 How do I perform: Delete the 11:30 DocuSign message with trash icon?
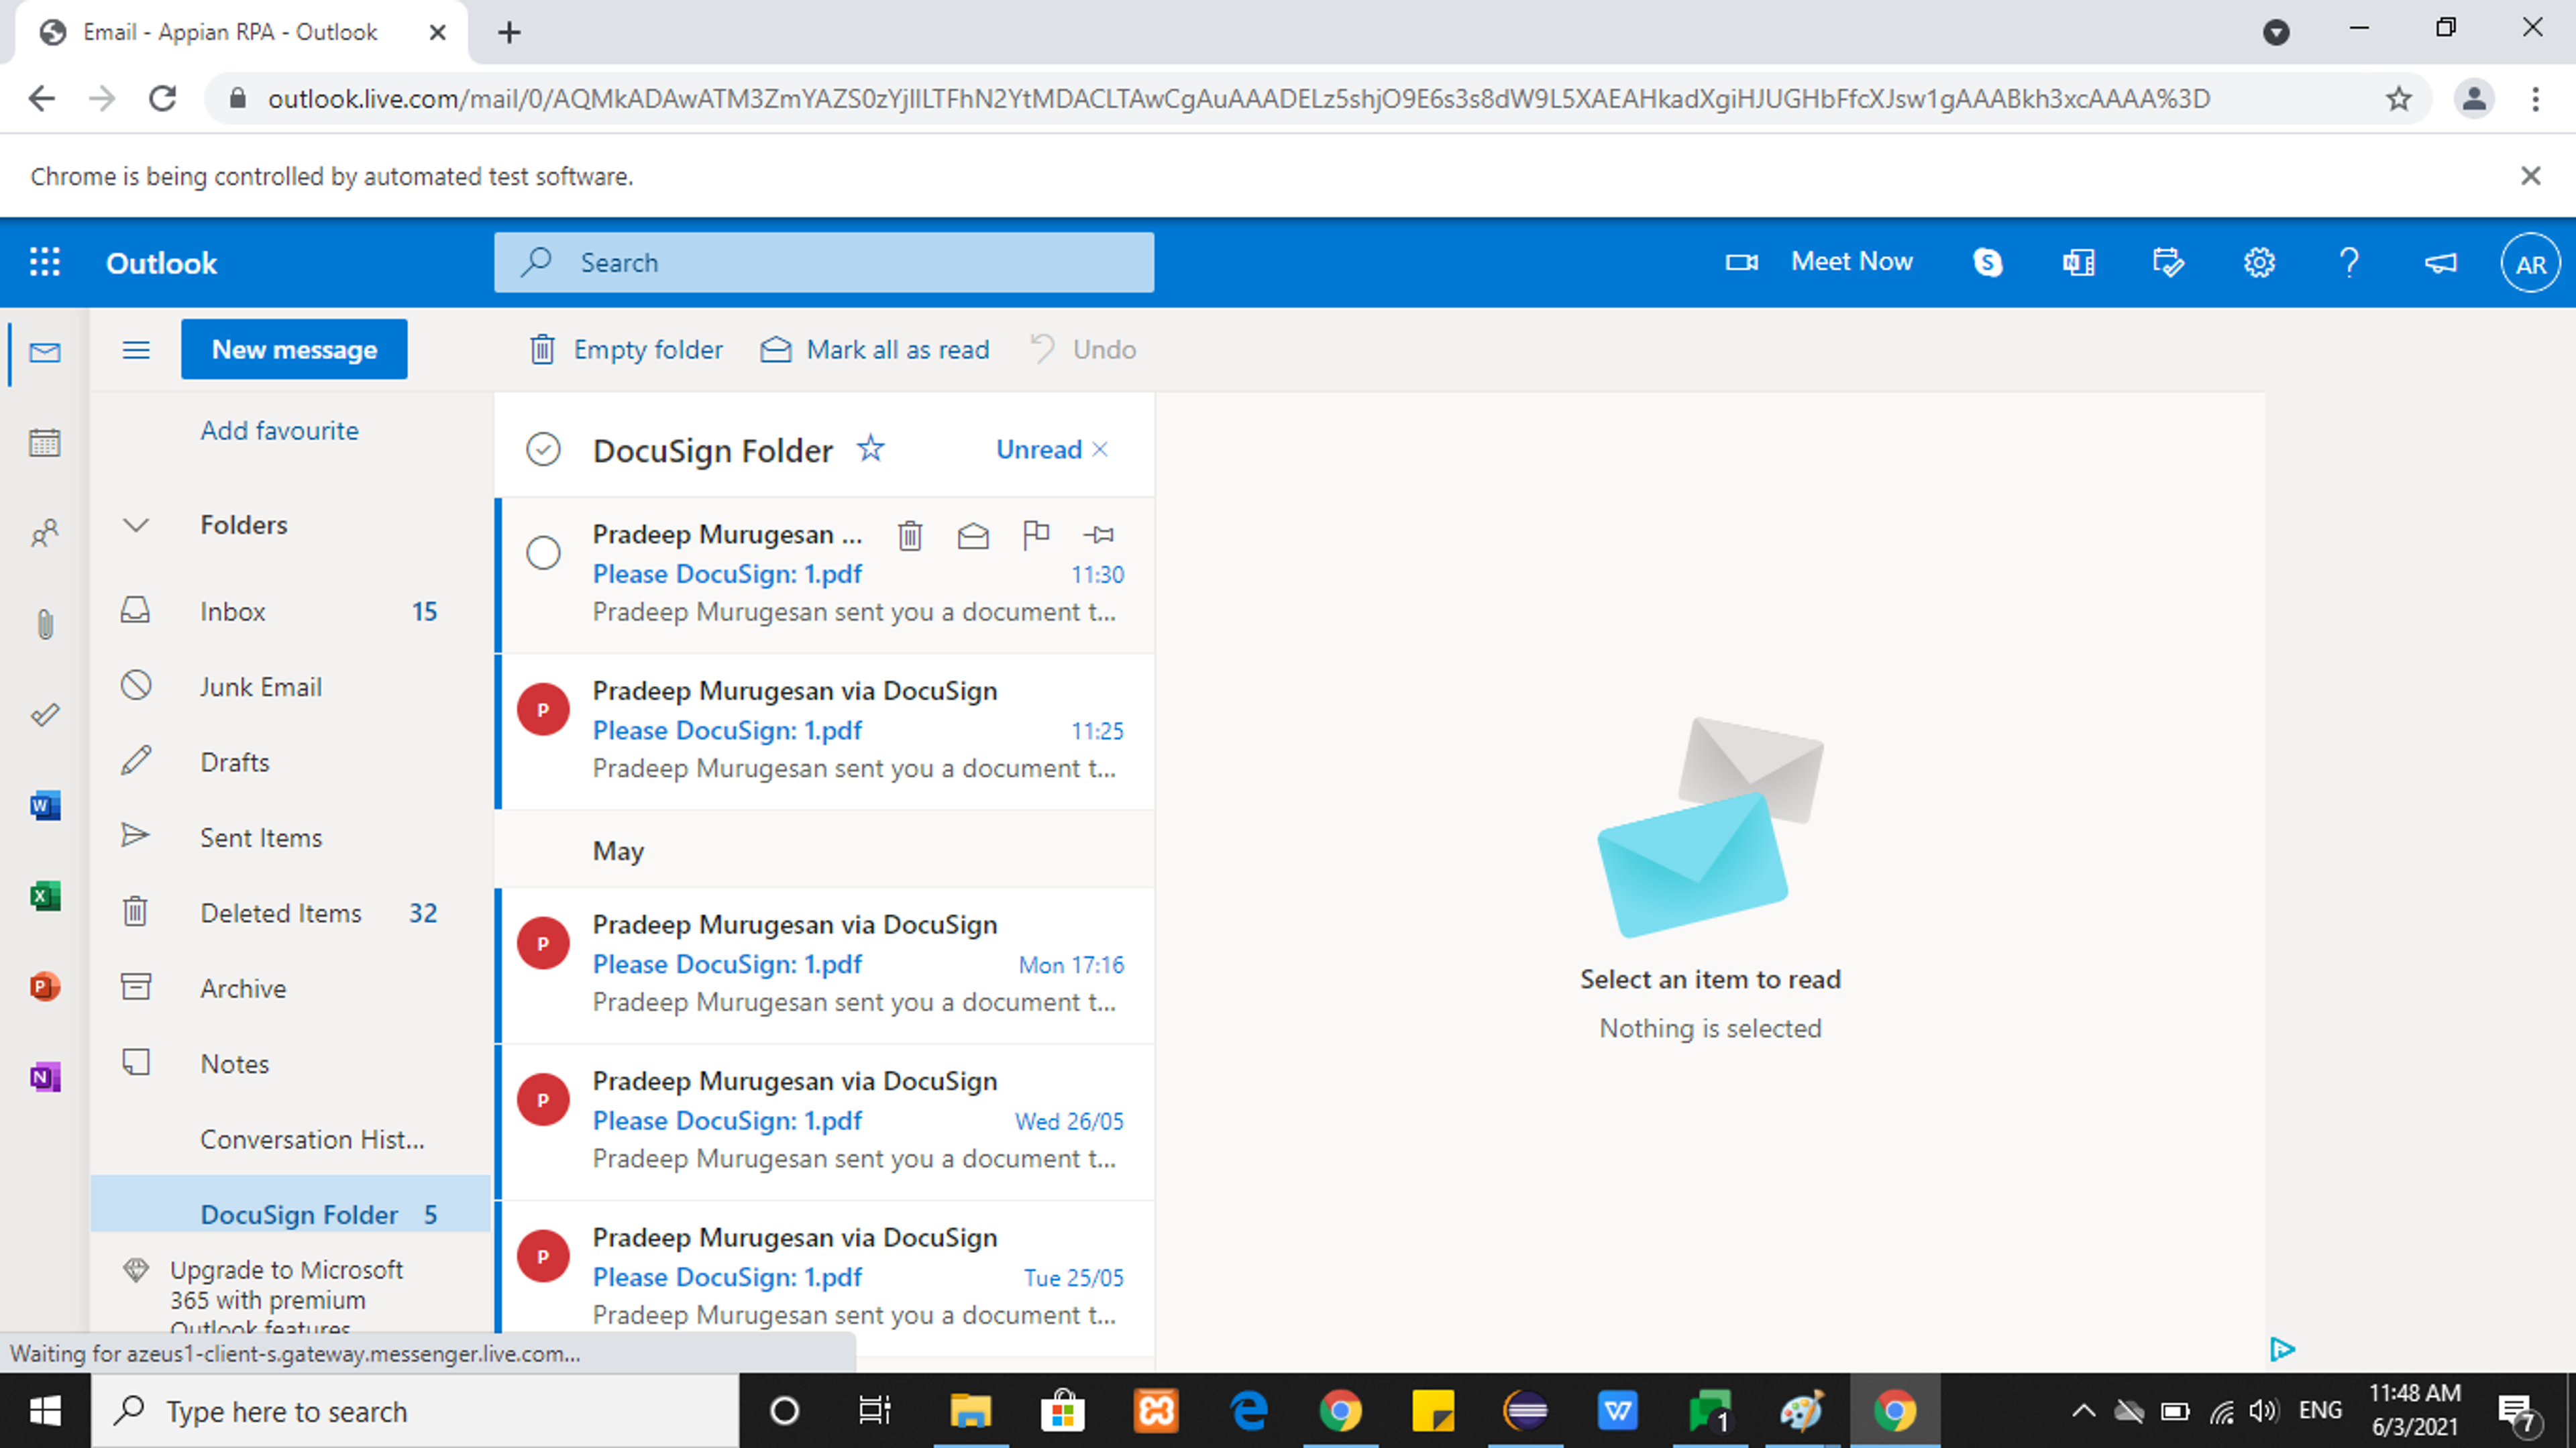[909, 535]
